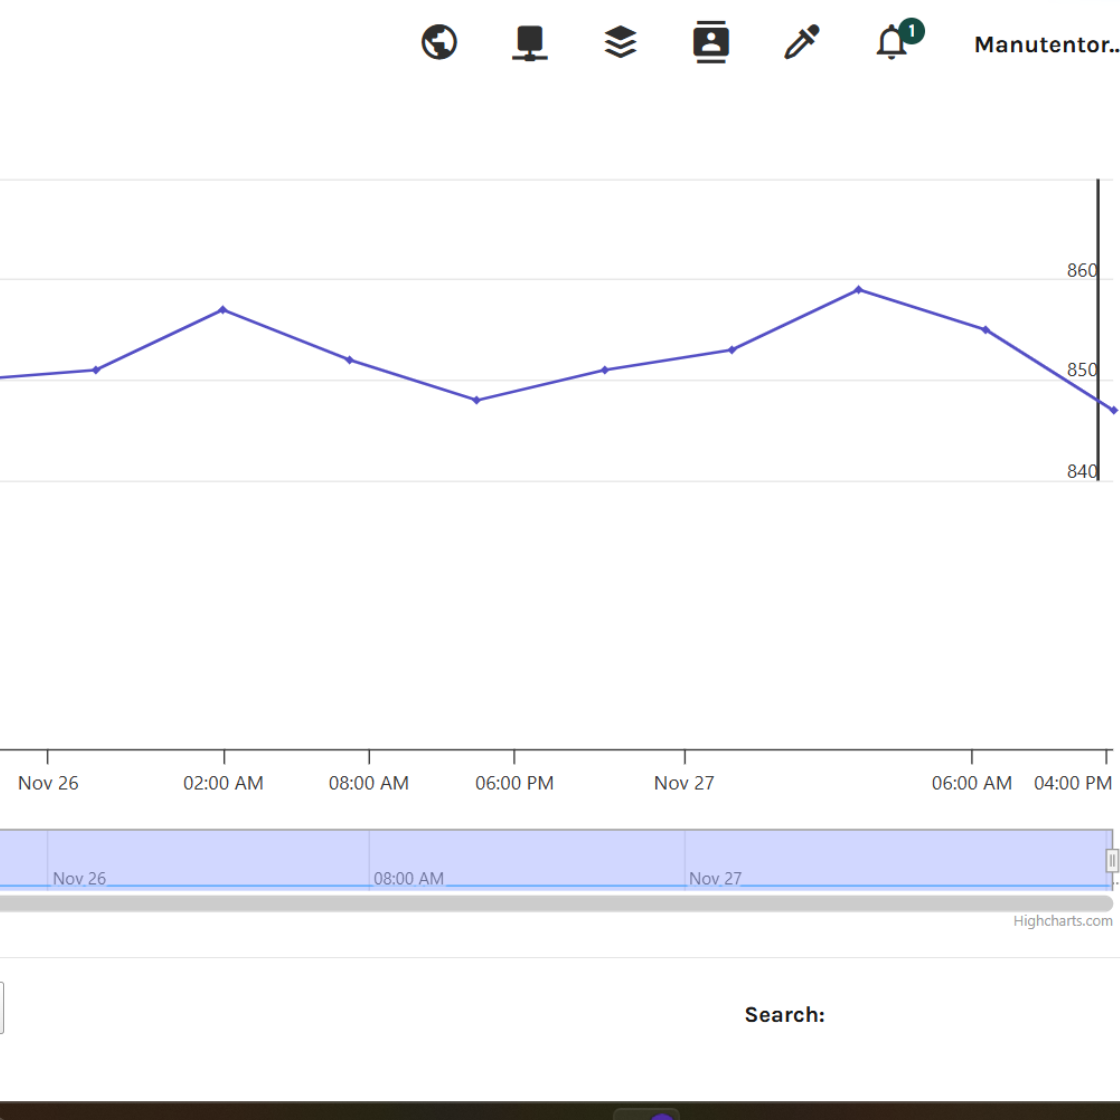Open the notification bell

click(x=892, y=43)
